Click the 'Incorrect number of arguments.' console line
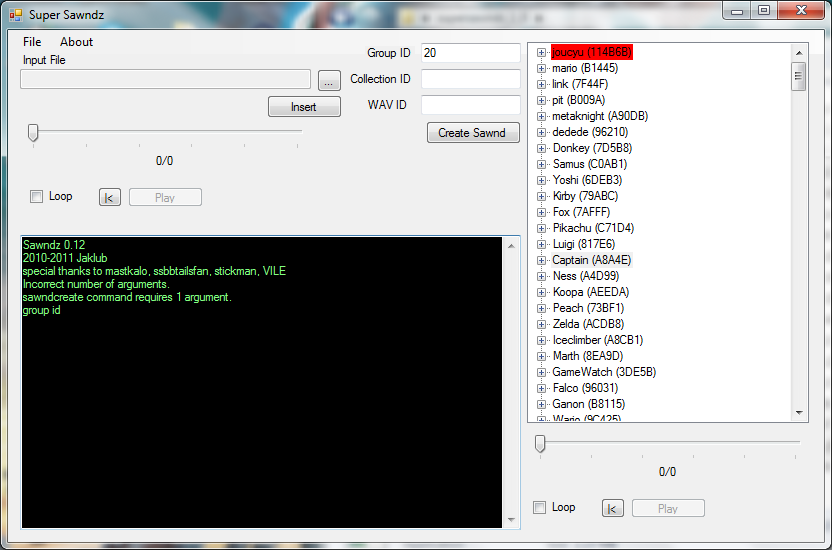Screen dimensions: 832x550 point(96,284)
